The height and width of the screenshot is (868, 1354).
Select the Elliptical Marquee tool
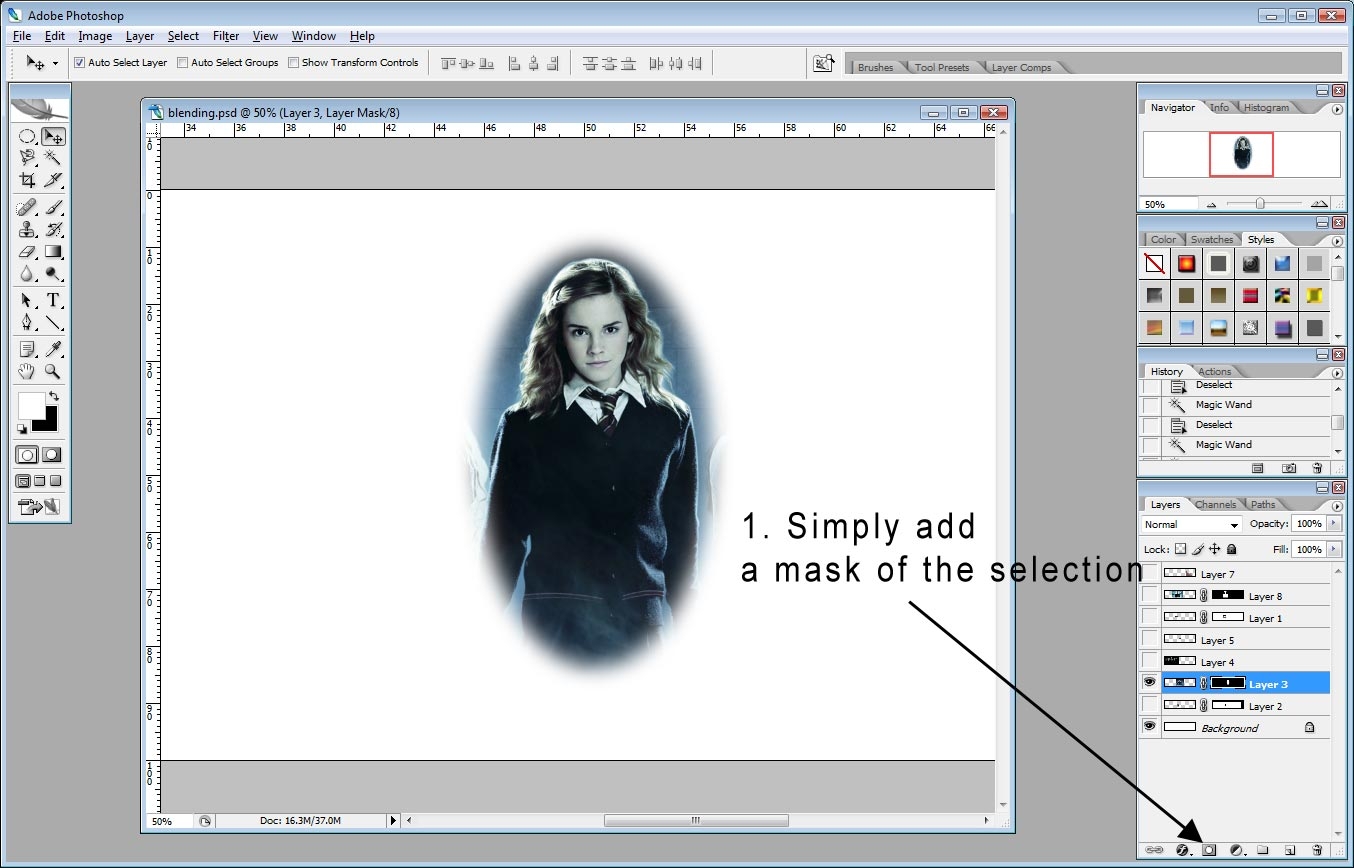pos(27,136)
